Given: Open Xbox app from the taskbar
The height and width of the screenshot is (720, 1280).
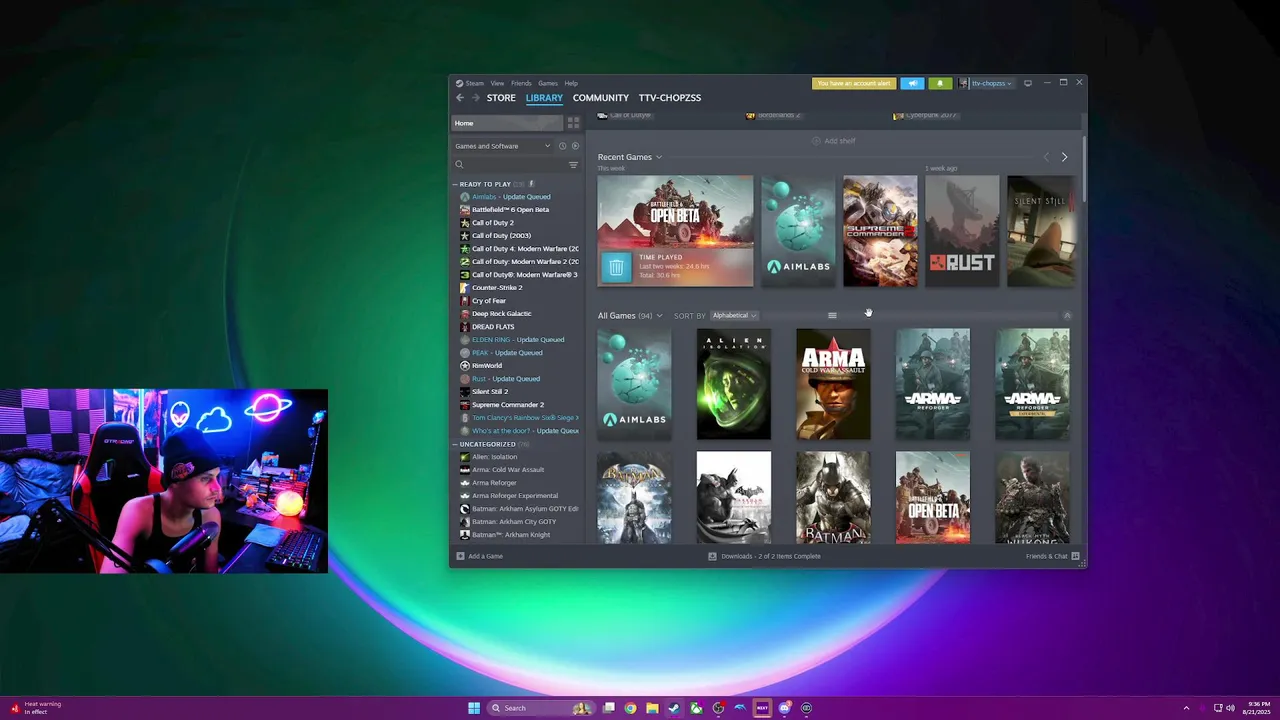Looking at the screenshot, I should 696,708.
